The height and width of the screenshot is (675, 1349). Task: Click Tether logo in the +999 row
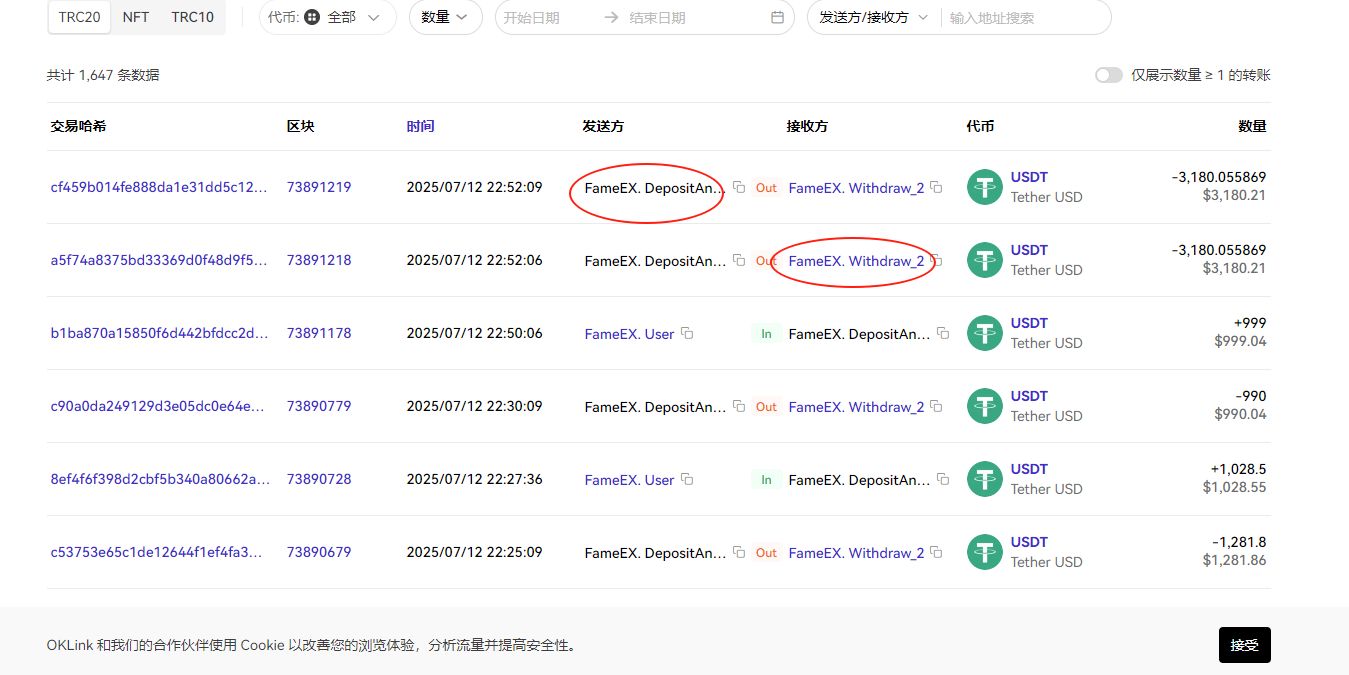(x=985, y=333)
